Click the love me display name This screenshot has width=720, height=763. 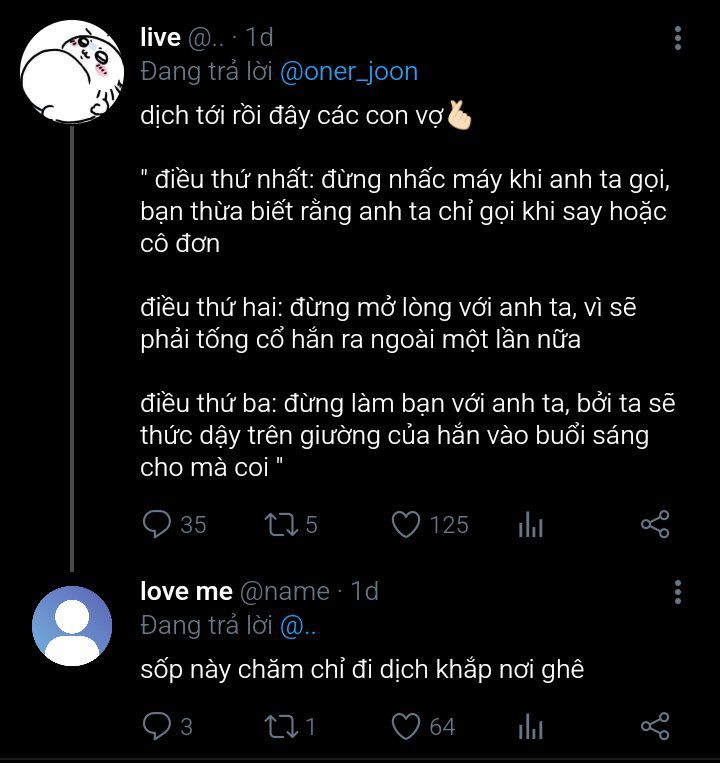(x=186, y=591)
